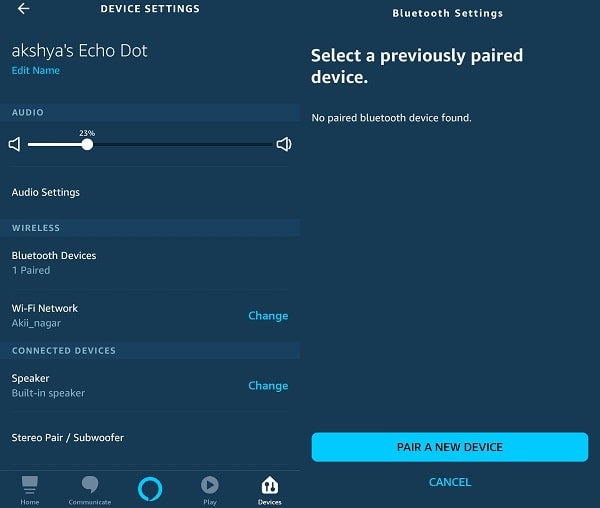Tap Pair a New Device button
This screenshot has height=508, width=600.
450,447
